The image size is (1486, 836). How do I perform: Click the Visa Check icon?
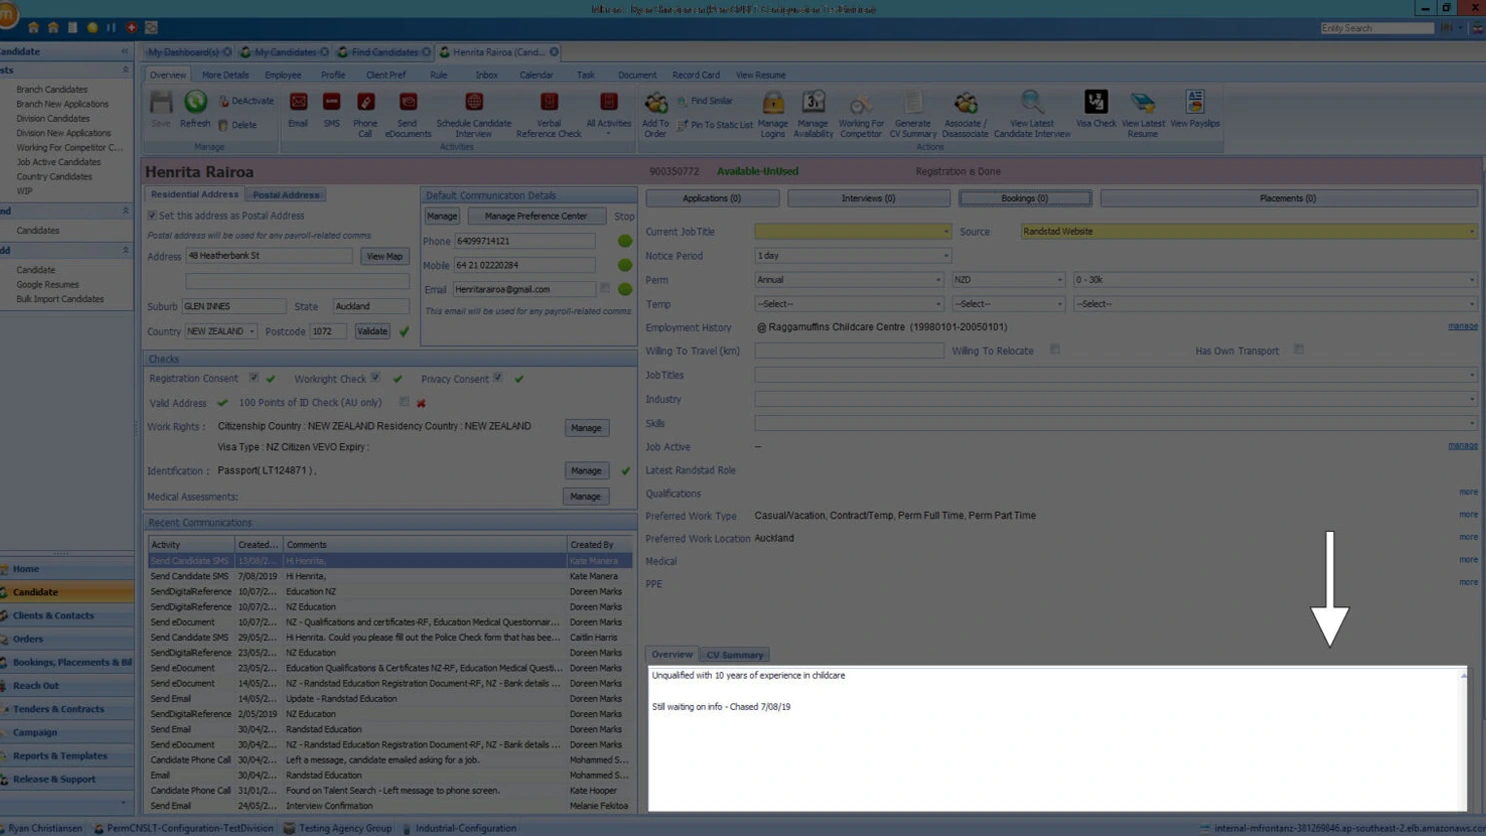1096,103
